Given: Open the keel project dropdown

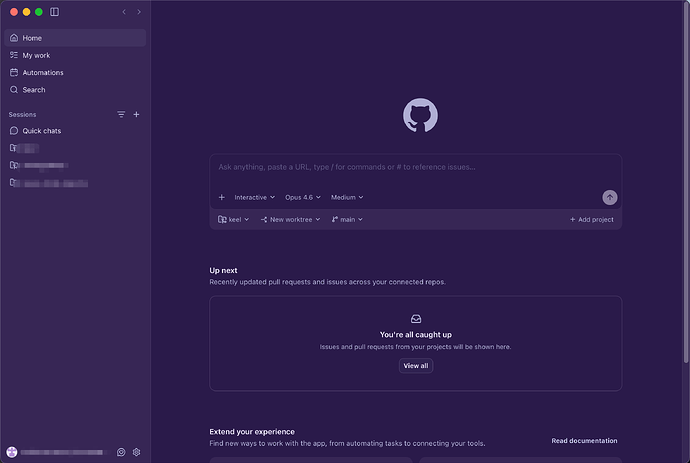Looking at the screenshot, I should (233, 219).
